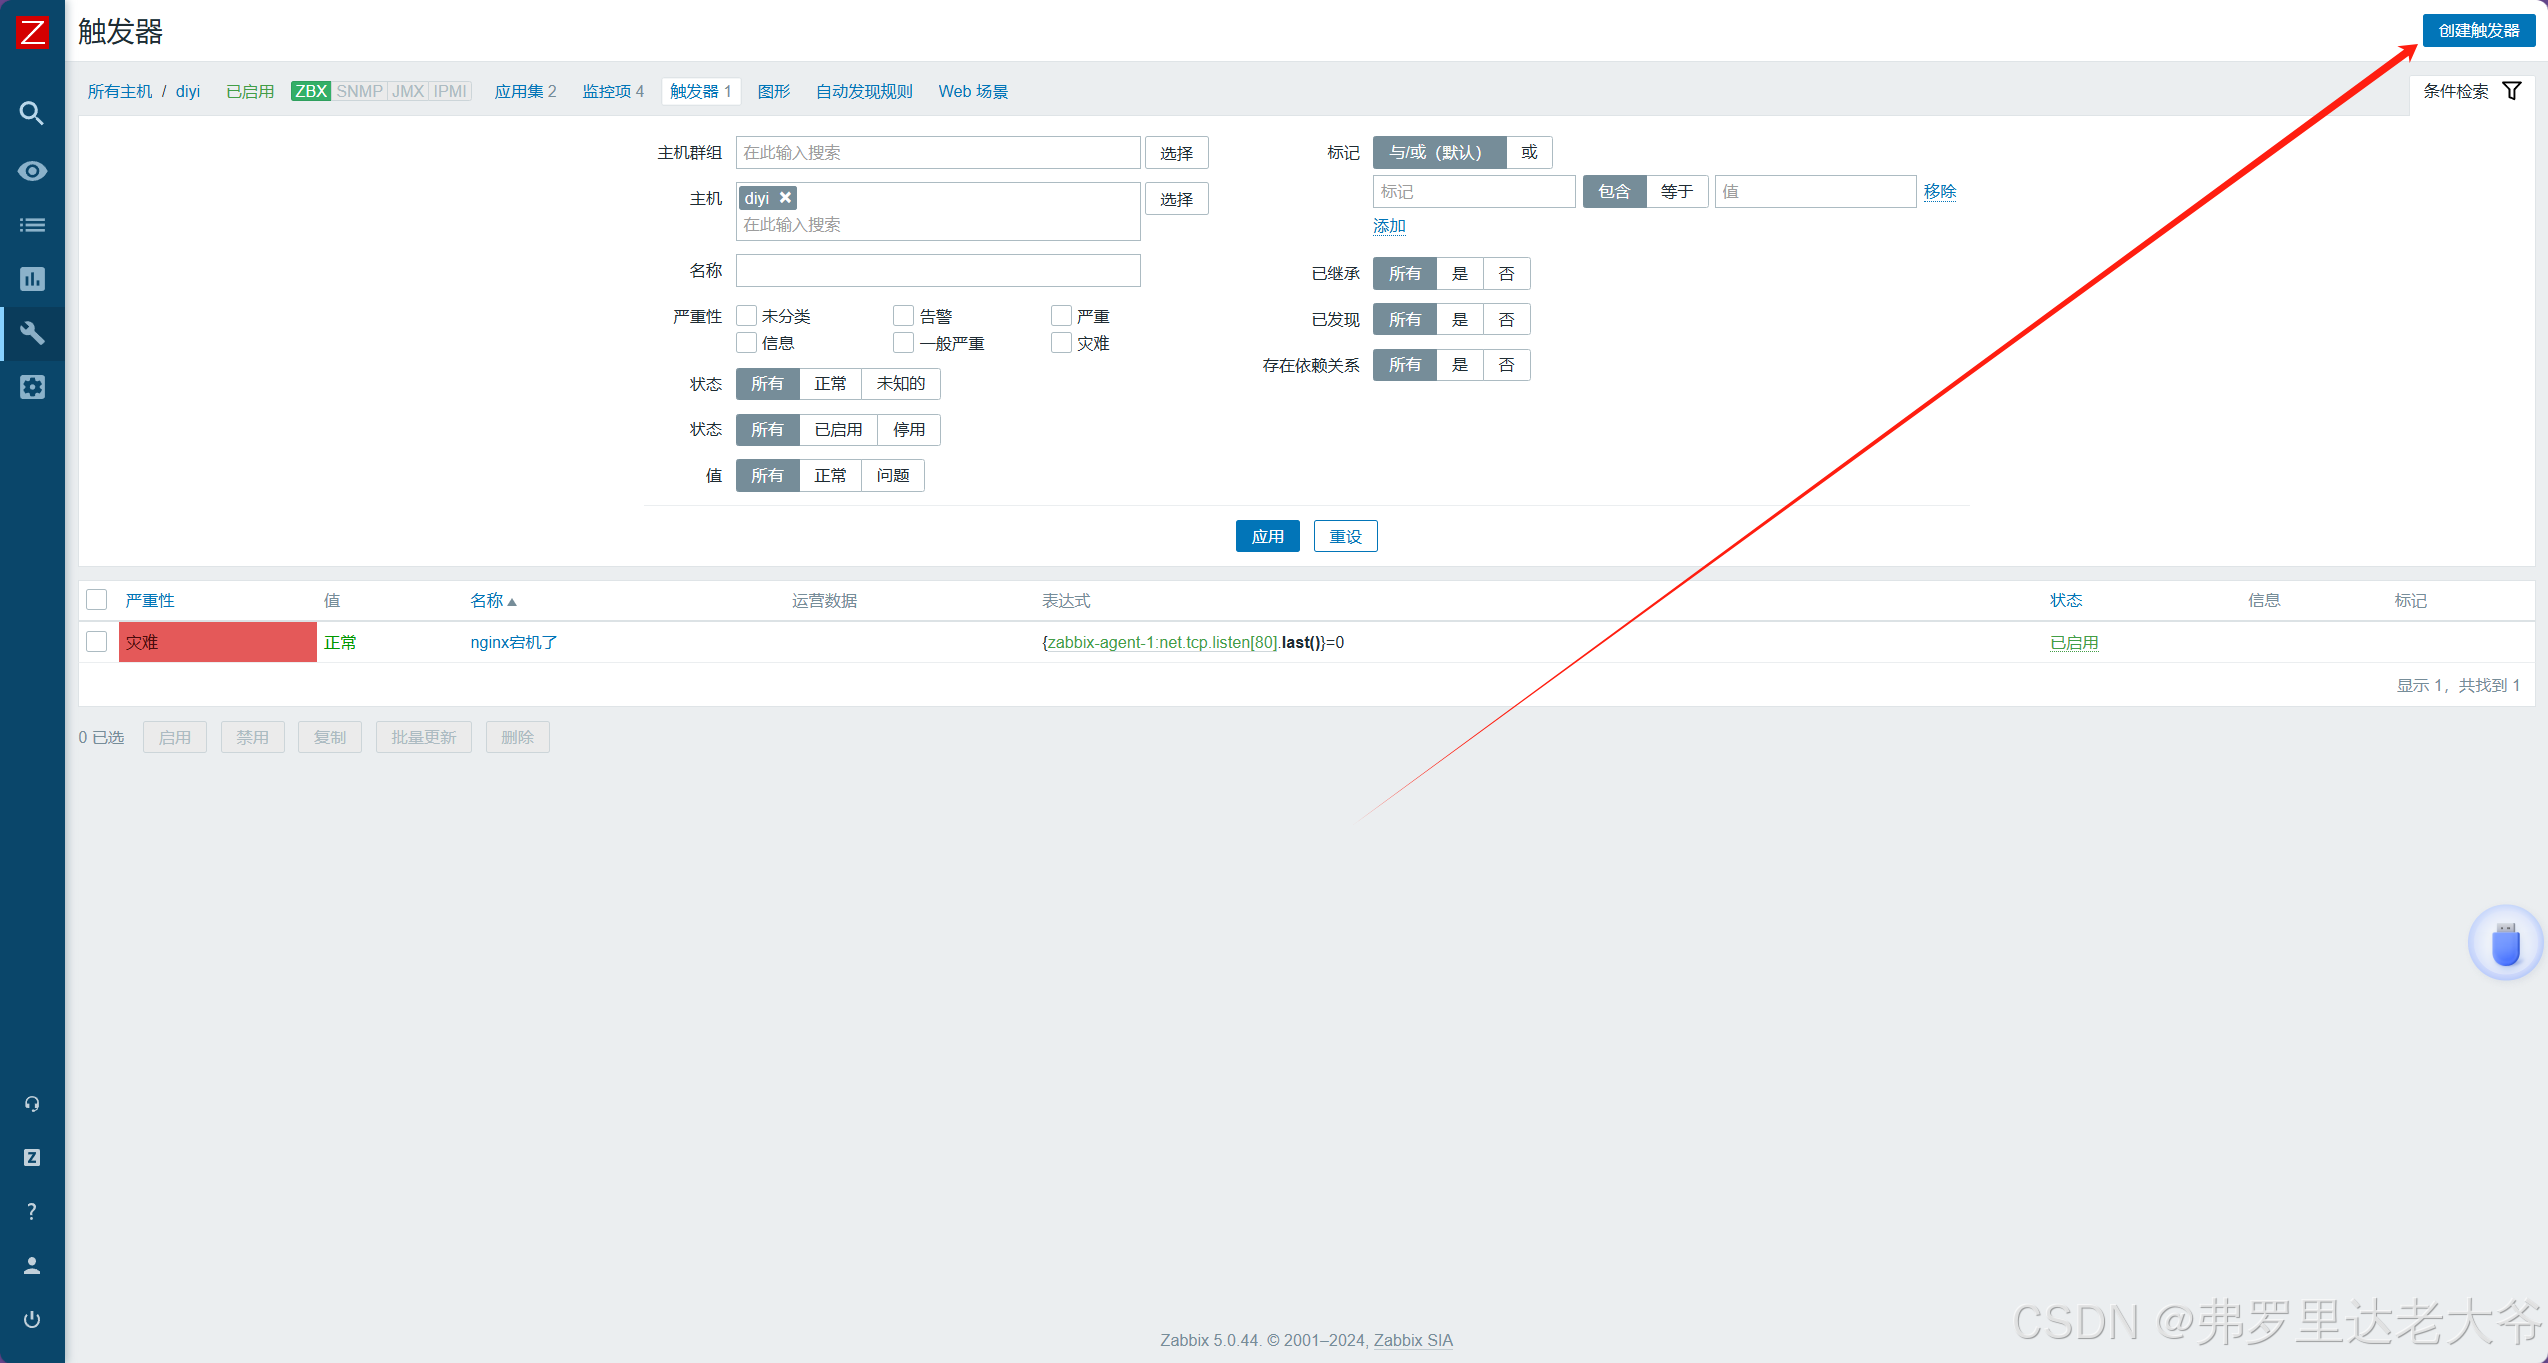Select the nginx宕机了 trigger row checkbox
This screenshot has height=1363, width=2548.
[x=97, y=642]
